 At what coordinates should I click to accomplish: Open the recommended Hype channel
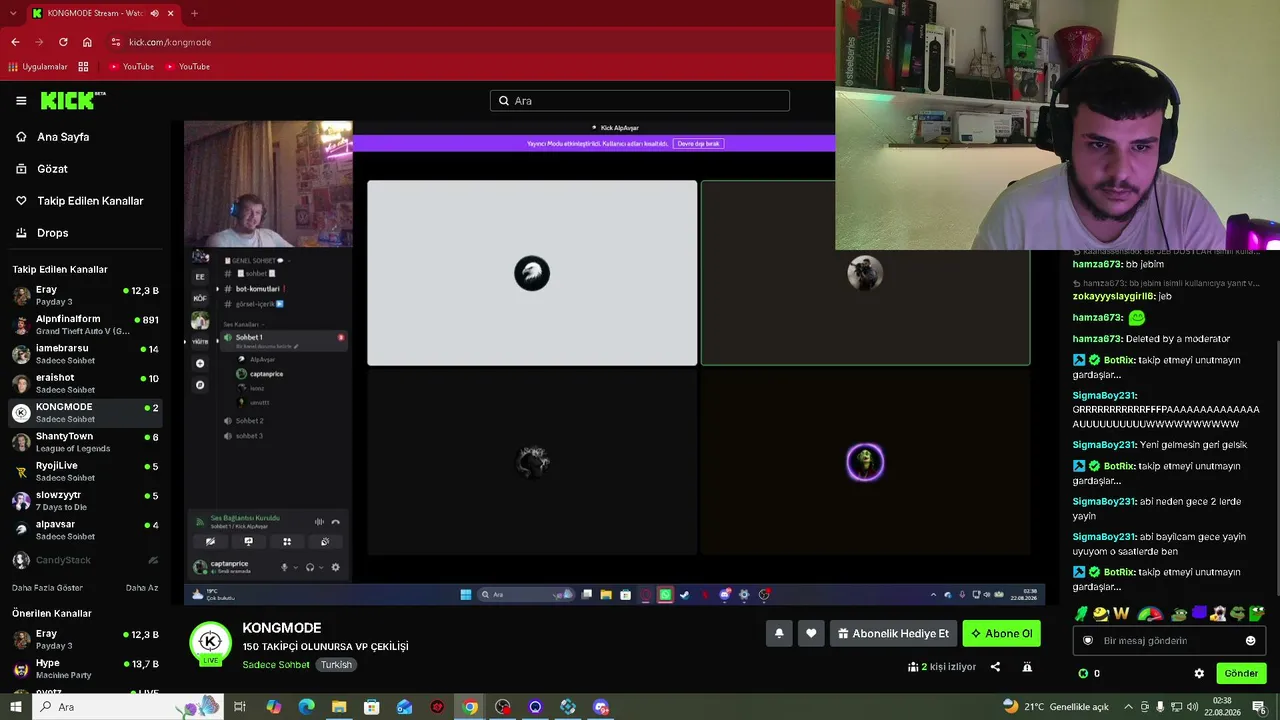pos(85,669)
